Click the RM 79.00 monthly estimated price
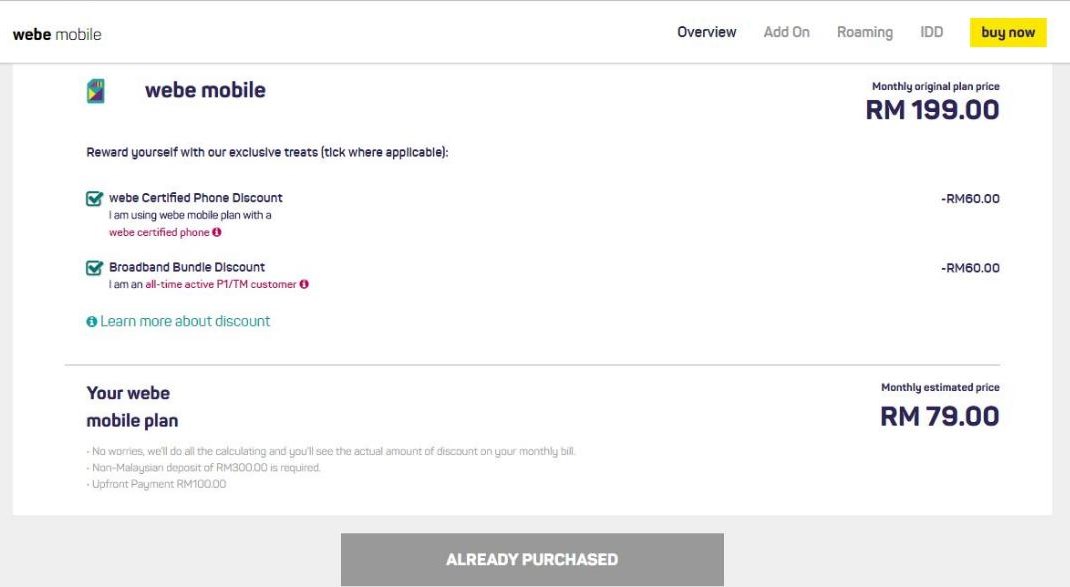Viewport: 1070px width, 587px height. tap(940, 416)
